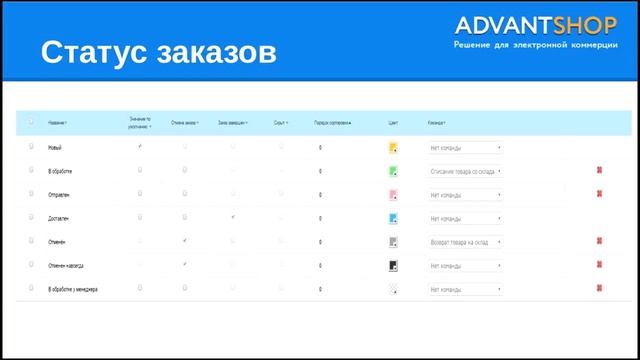Viewport: 640px width, 360px height.
Task: Enable default-value checkbox for 'В обработке'
Action: tap(140, 170)
